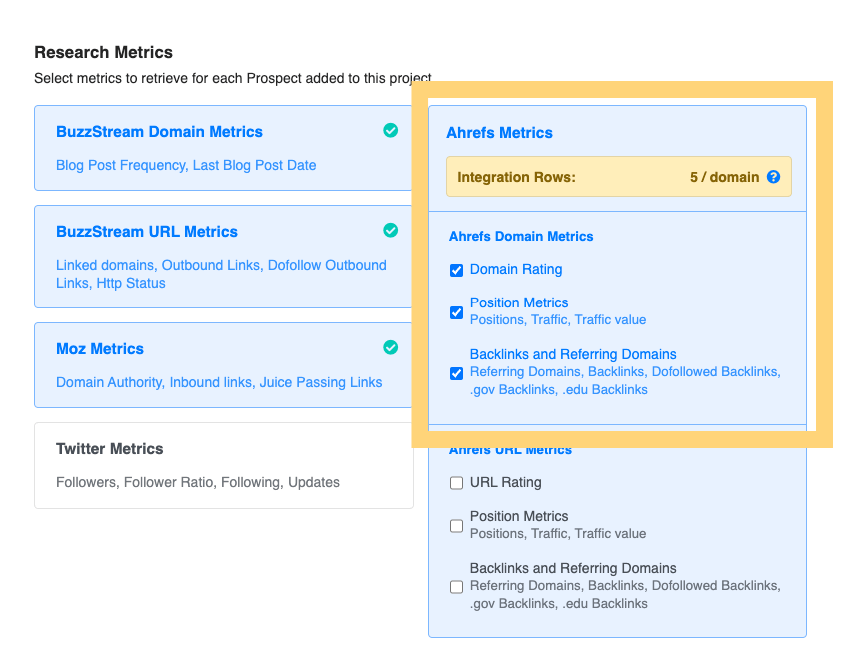
Task: Click the Domain Authority metrics description under Moz
Action: [x=219, y=382]
